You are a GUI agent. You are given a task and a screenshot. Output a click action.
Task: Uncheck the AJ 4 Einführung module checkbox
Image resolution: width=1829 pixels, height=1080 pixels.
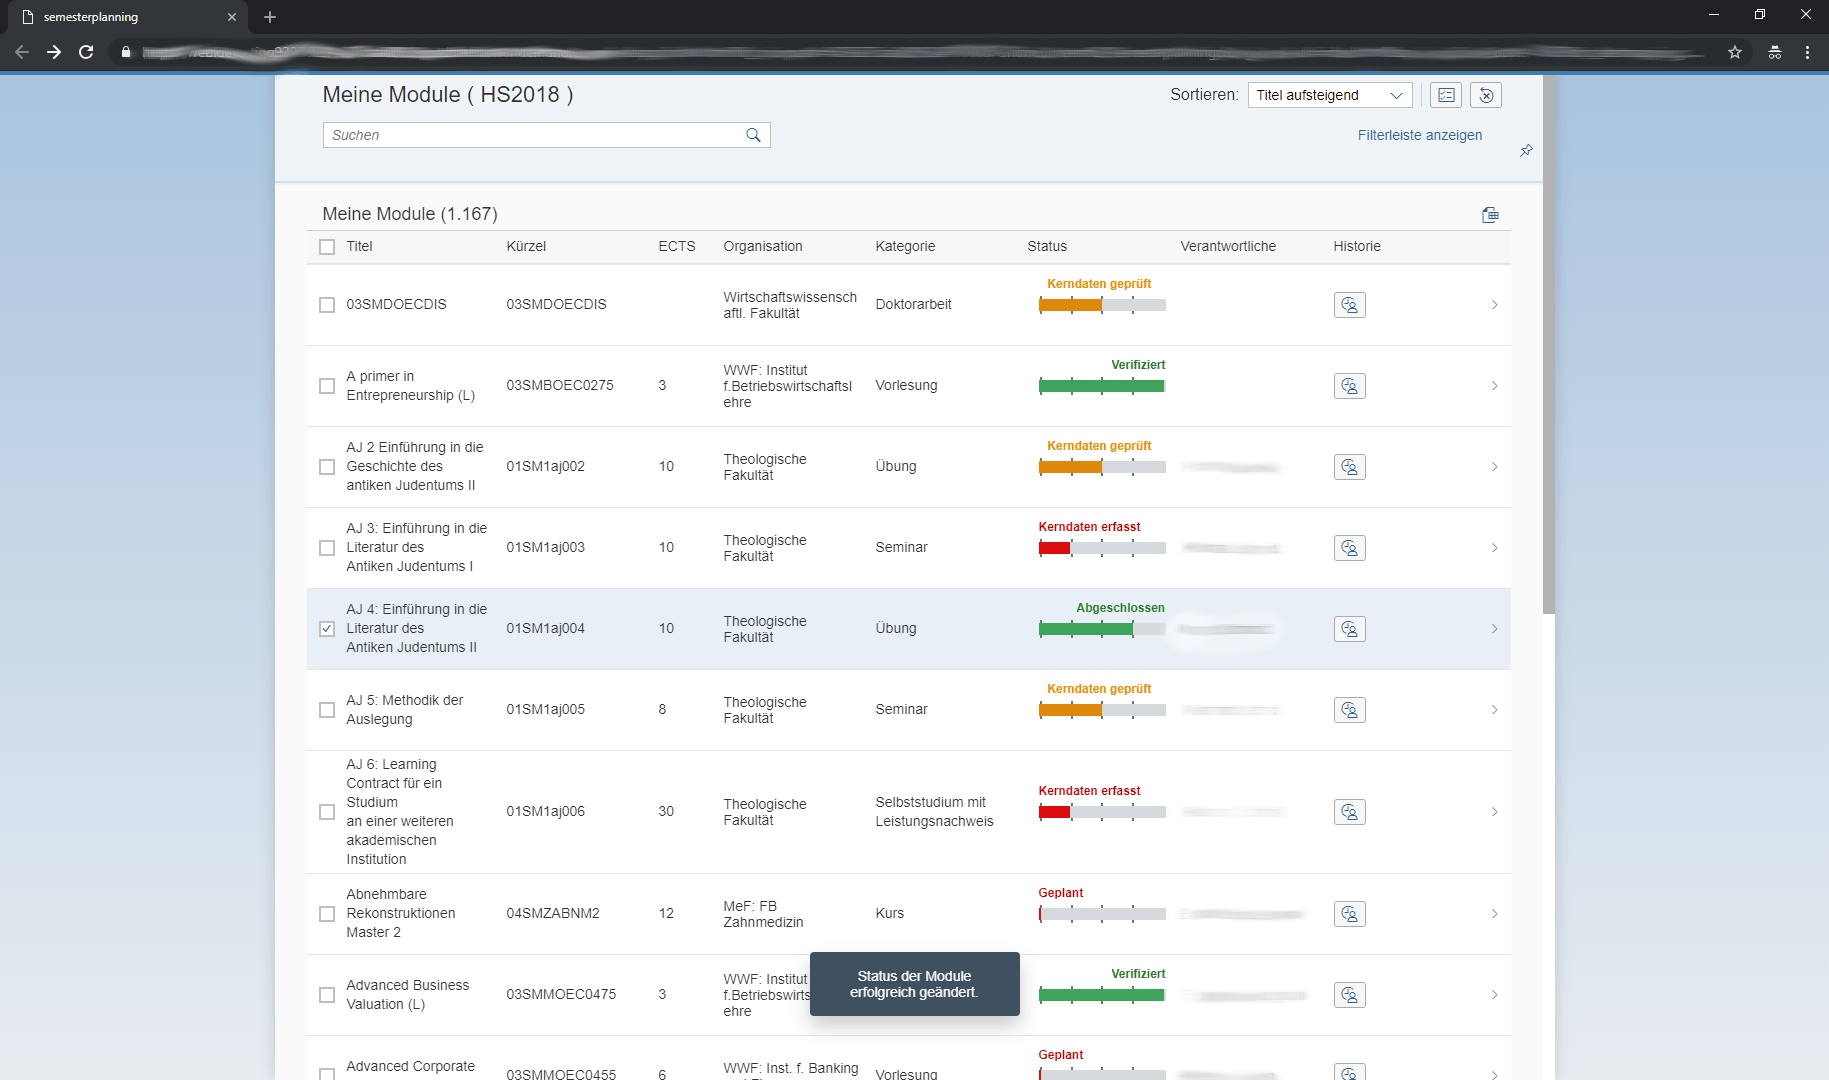point(327,628)
